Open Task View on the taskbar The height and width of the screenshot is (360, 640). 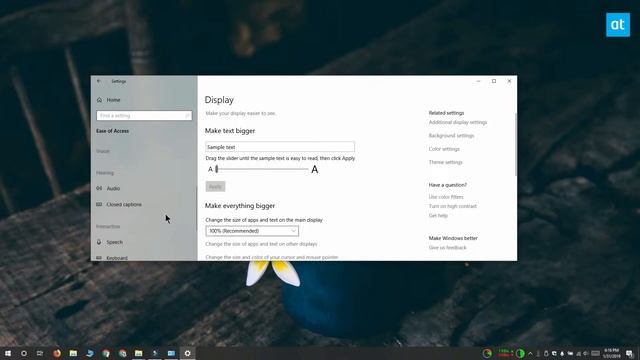tap(40, 353)
